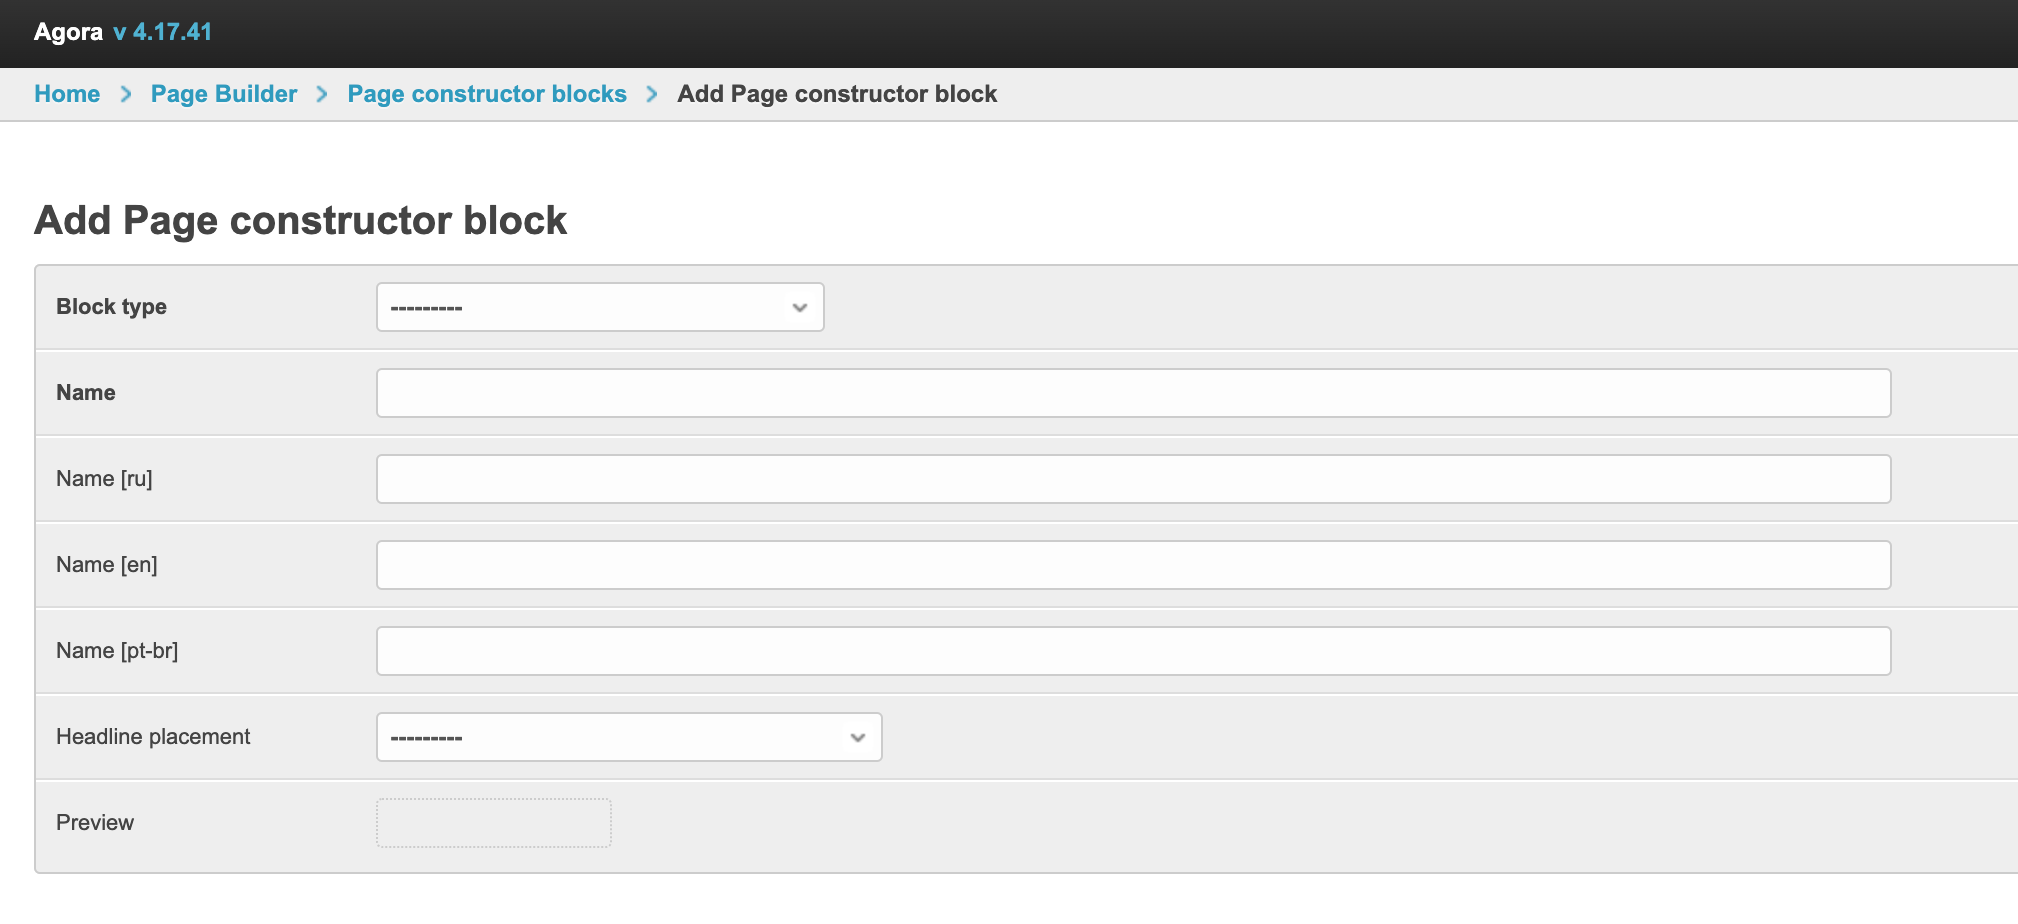
Task: Click the chevron separator right after Home
Action: click(x=126, y=94)
